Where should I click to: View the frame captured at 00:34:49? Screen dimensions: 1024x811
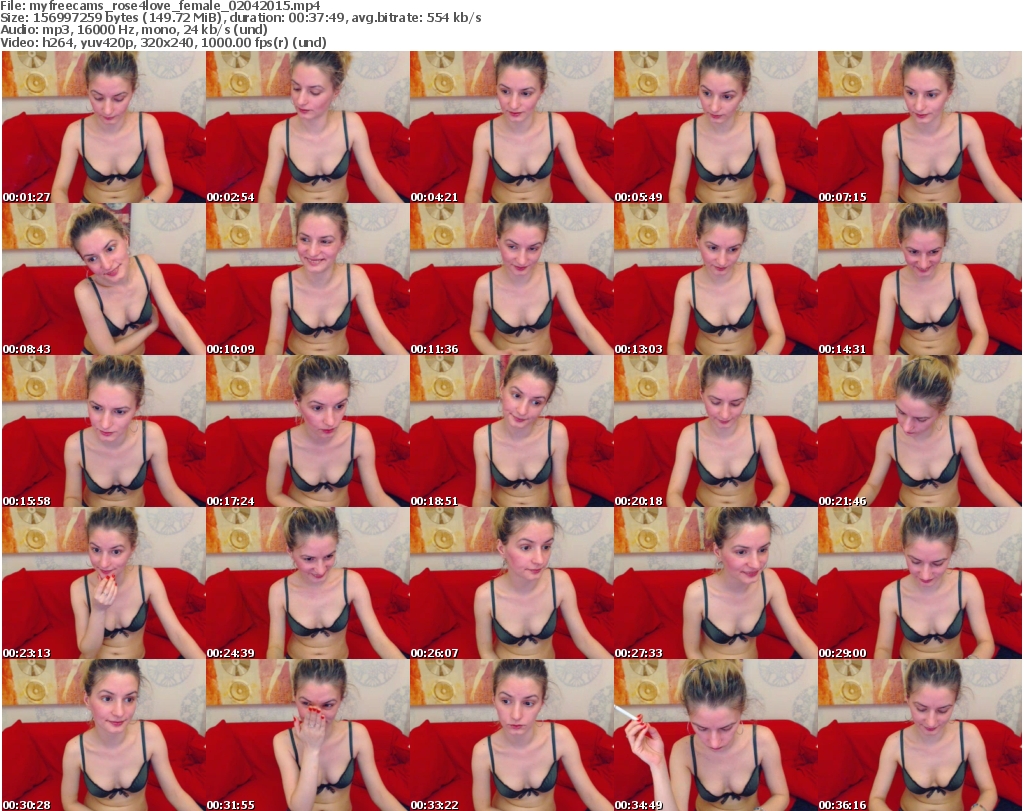715,735
